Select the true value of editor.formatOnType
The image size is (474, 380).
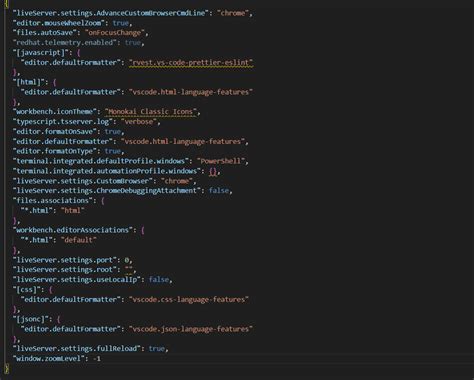coord(113,151)
